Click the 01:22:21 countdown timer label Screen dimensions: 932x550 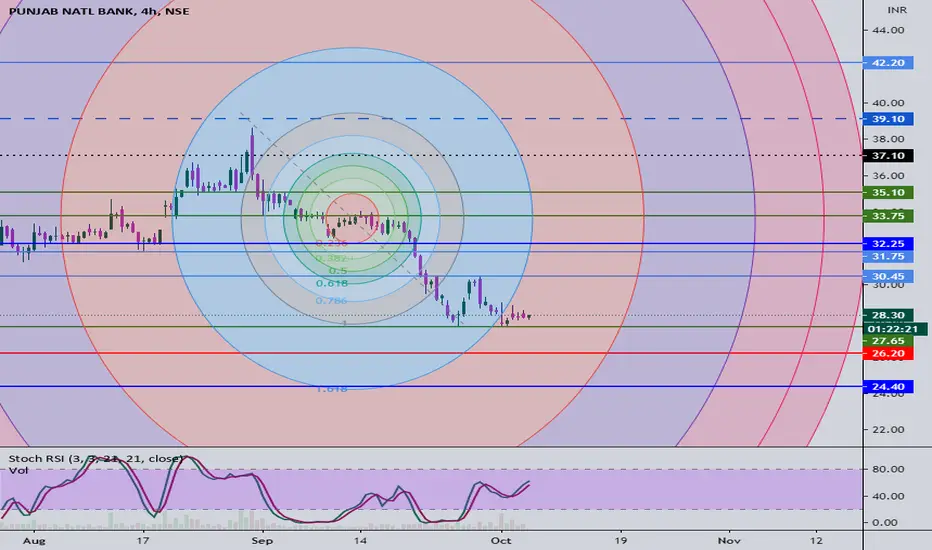pyautogui.click(x=893, y=329)
